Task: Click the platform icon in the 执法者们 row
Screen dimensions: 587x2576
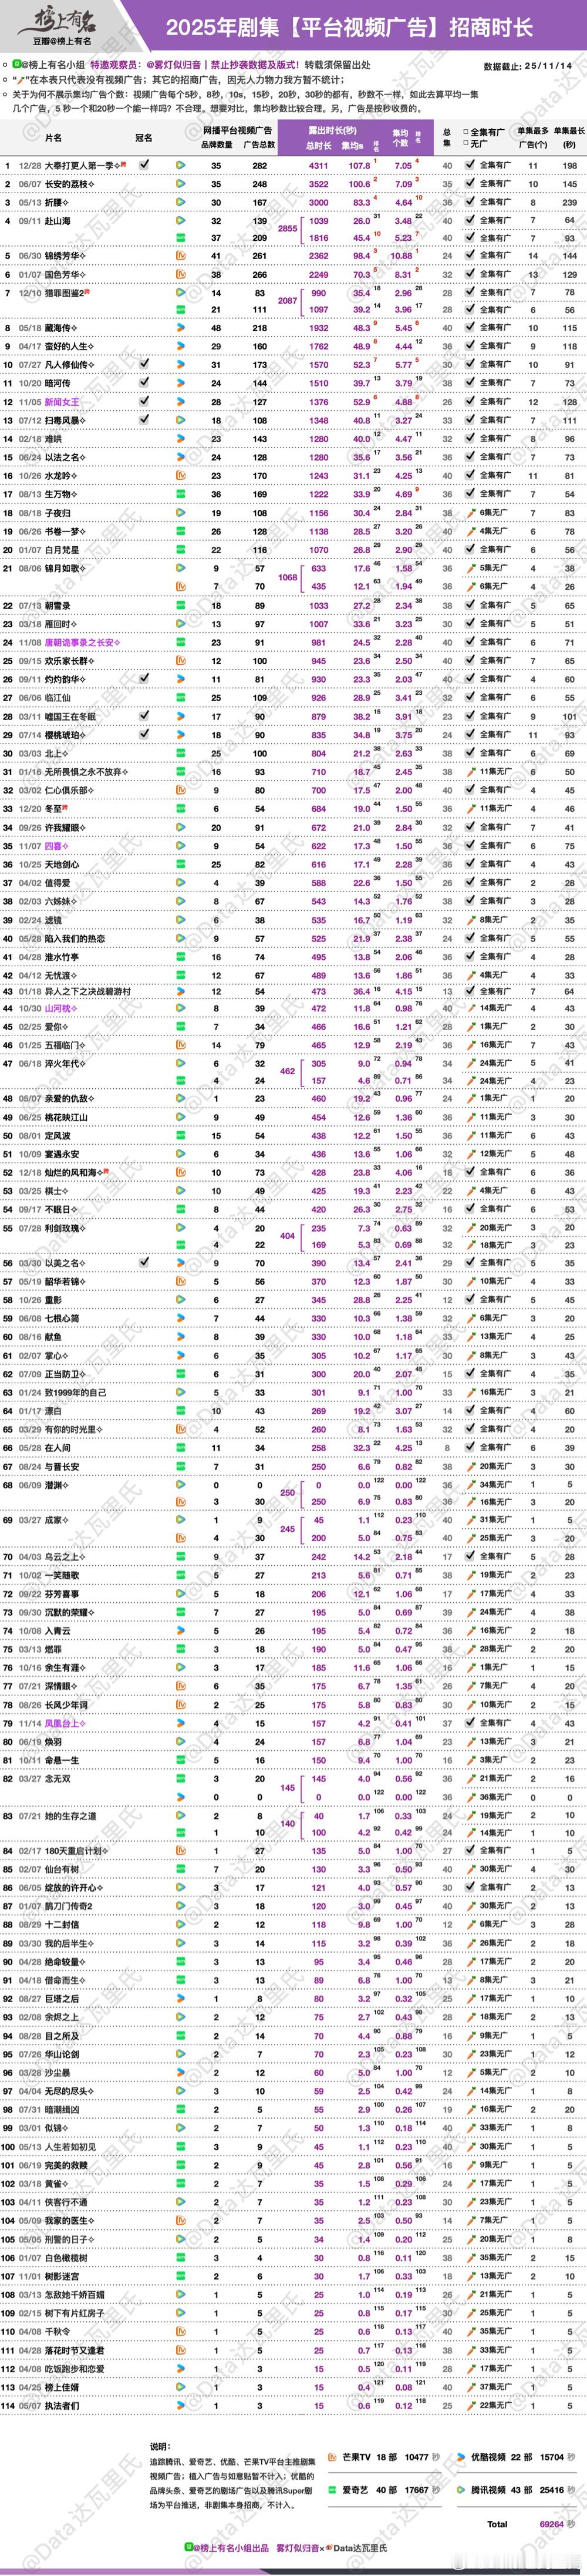Action: click(181, 2405)
